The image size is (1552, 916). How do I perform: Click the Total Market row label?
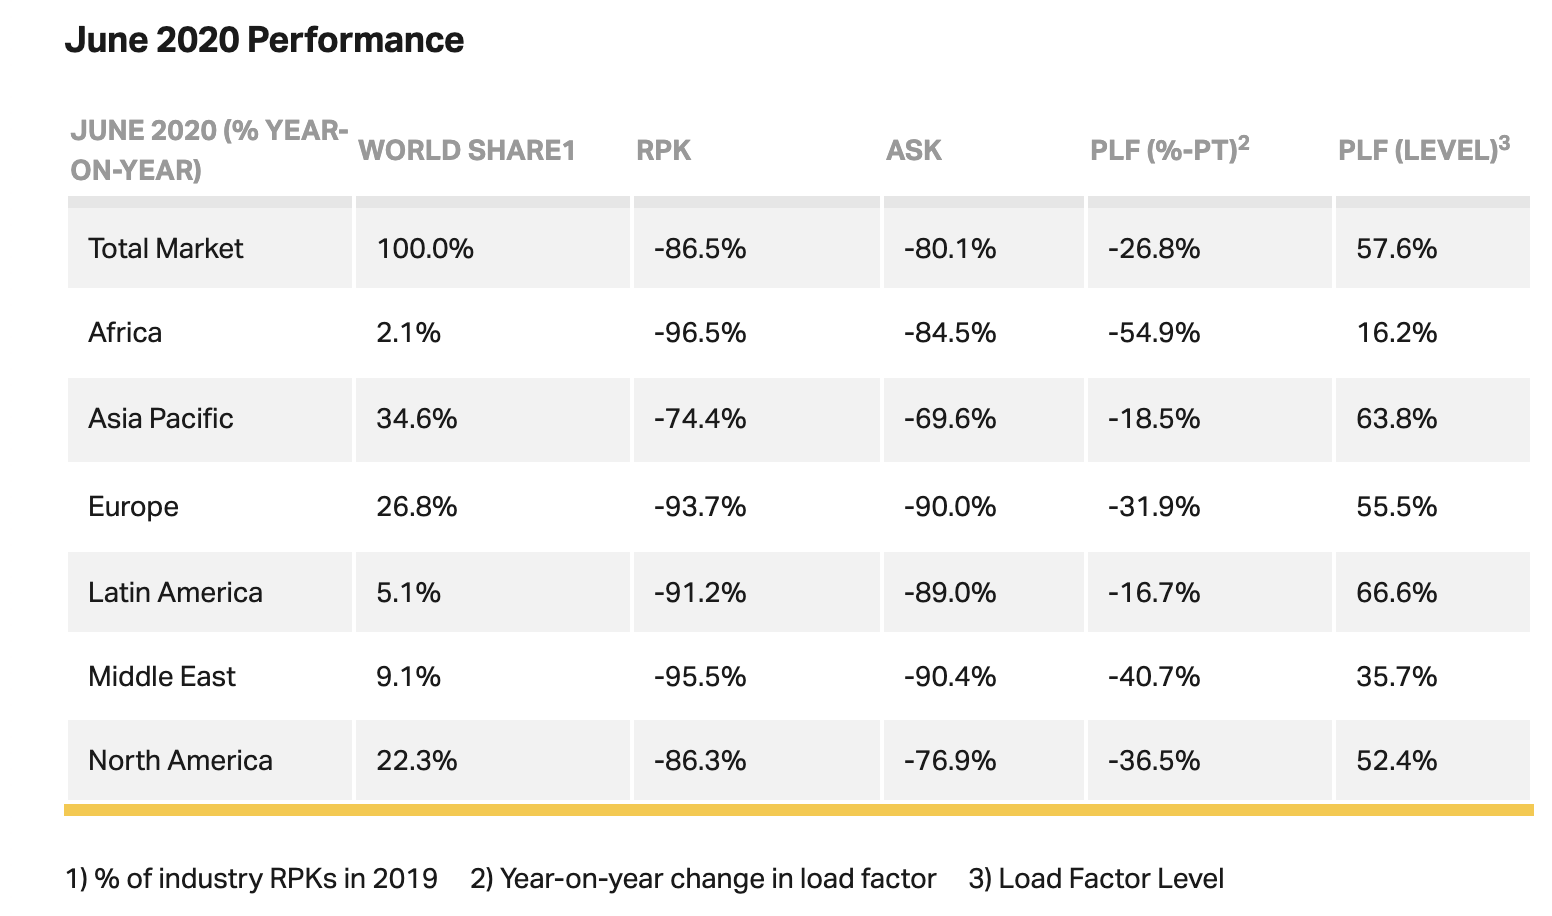click(166, 248)
